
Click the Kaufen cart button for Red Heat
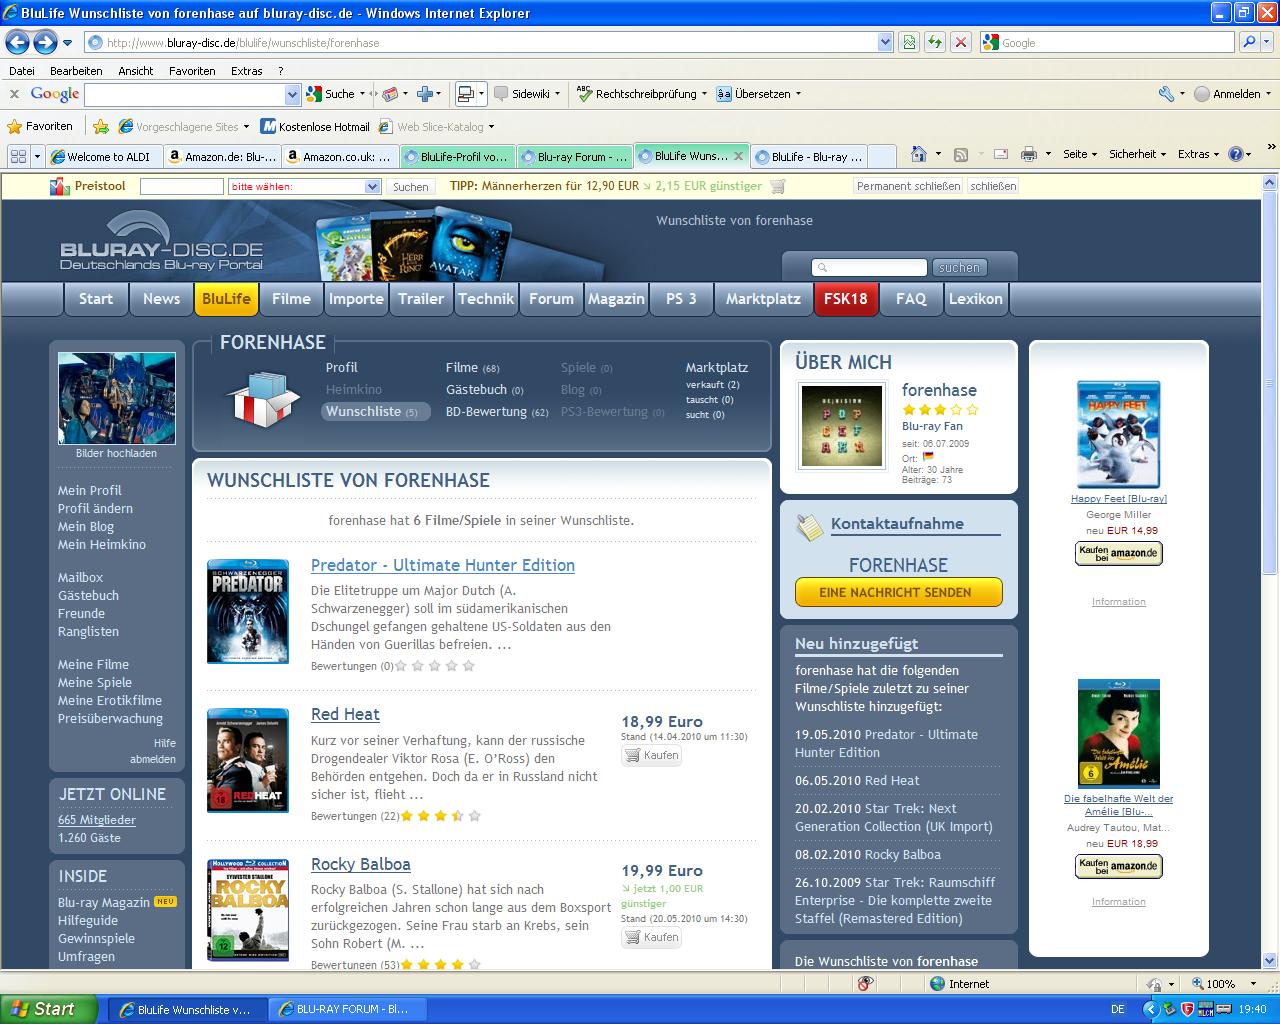click(x=651, y=755)
